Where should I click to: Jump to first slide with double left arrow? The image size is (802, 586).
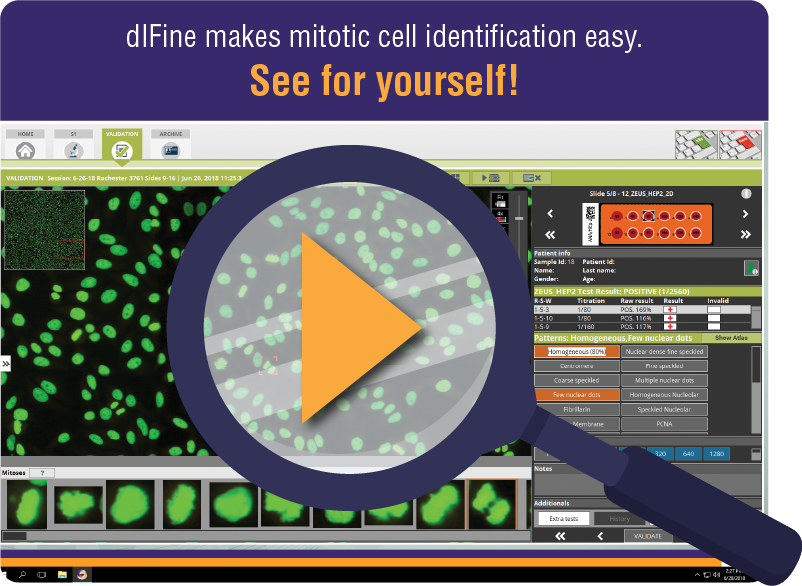550,235
